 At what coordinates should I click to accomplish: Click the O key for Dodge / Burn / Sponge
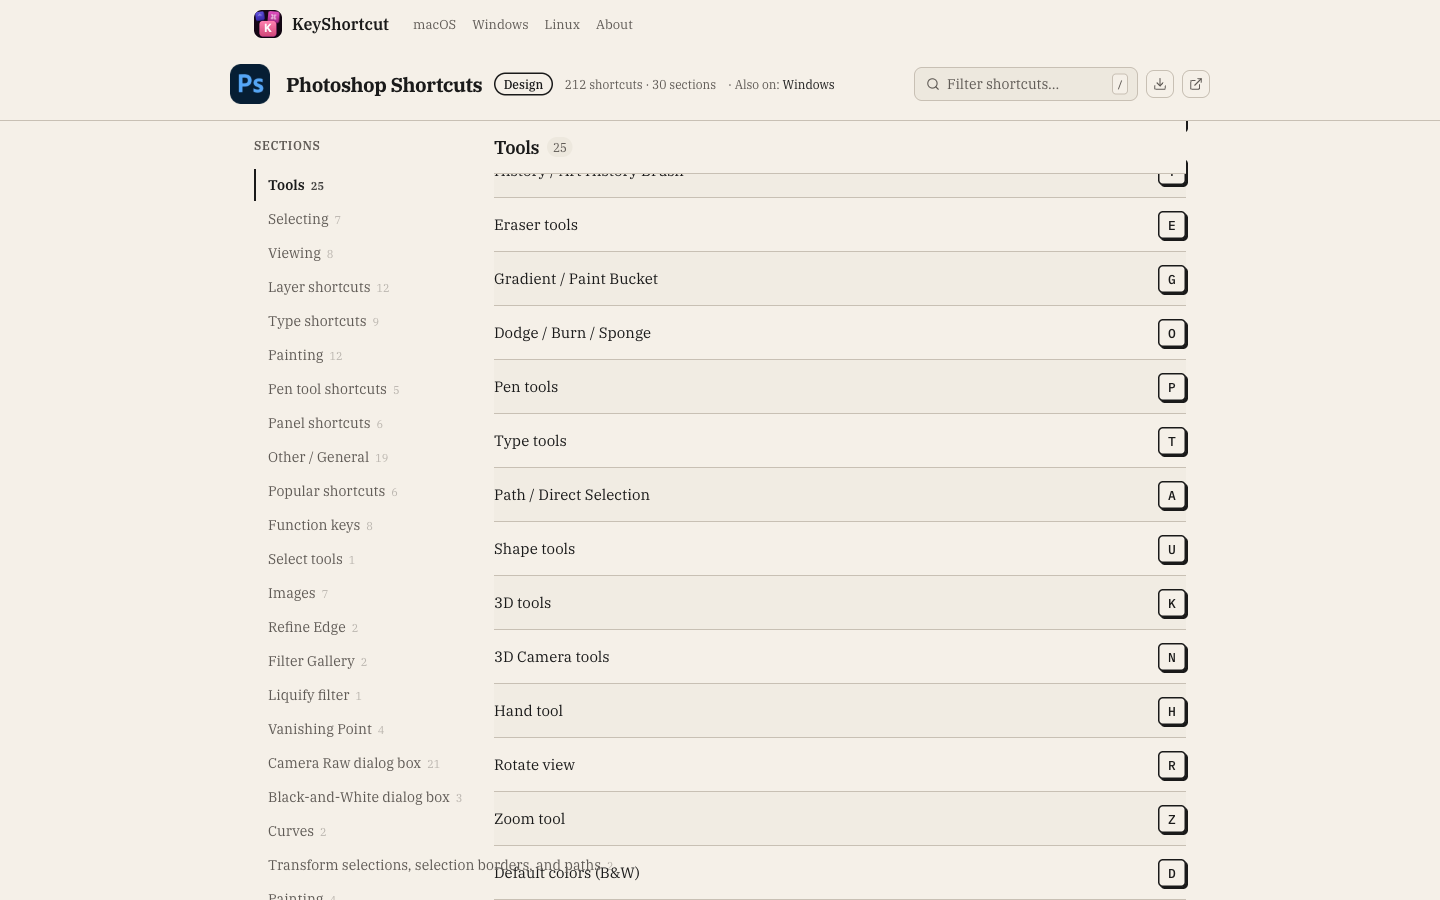1172,333
